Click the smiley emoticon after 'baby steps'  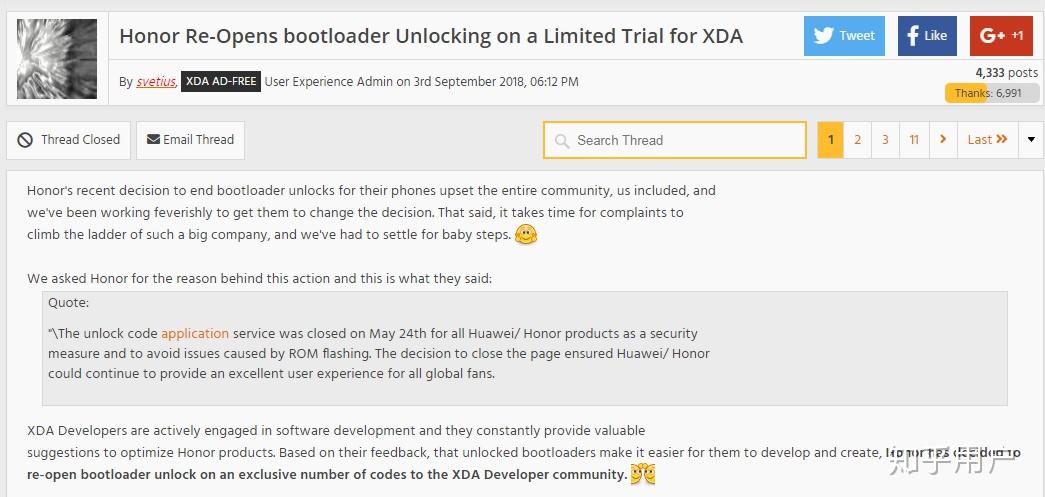[526, 236]
